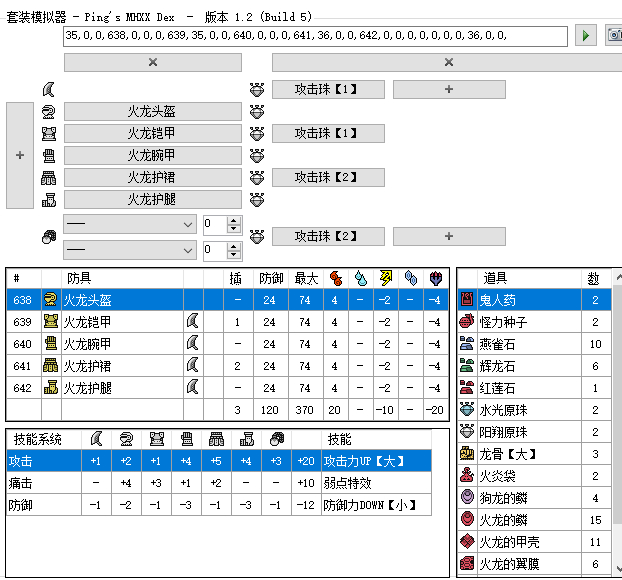Click the jewel icon next to 火龙护腿
Screen dimensions: 622x580
pos(257,200)
